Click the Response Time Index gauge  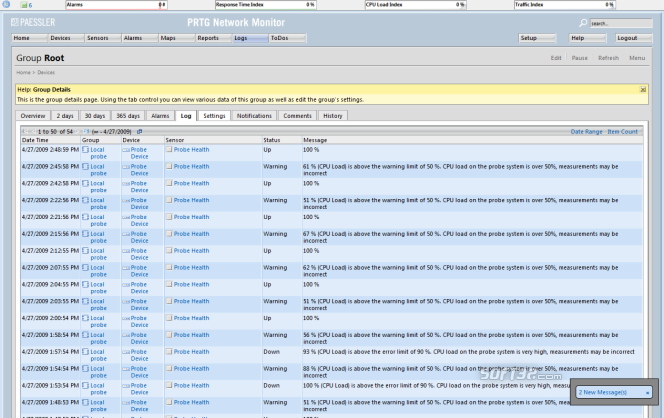pos(266,5)
